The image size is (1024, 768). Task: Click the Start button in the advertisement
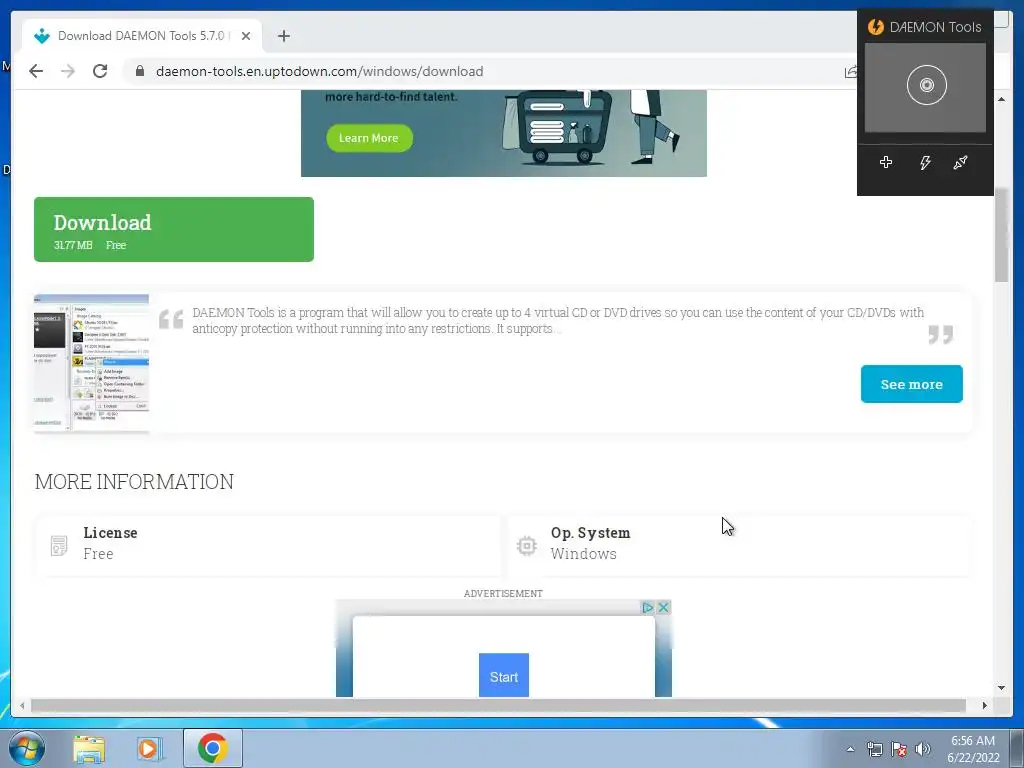[x=504, y=675]
